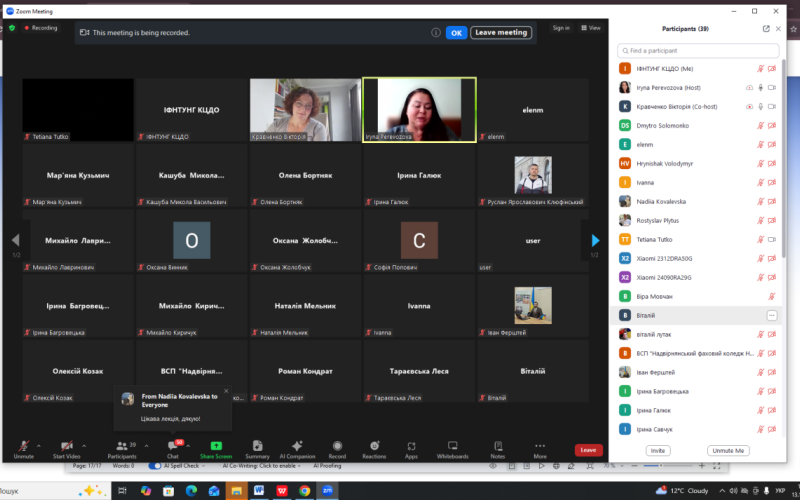The height and width of the screenshot is (500, 800).
Task: Select Кравченко Вікторія's video tile
Action: pyautogui.click(x=305, y=110)
